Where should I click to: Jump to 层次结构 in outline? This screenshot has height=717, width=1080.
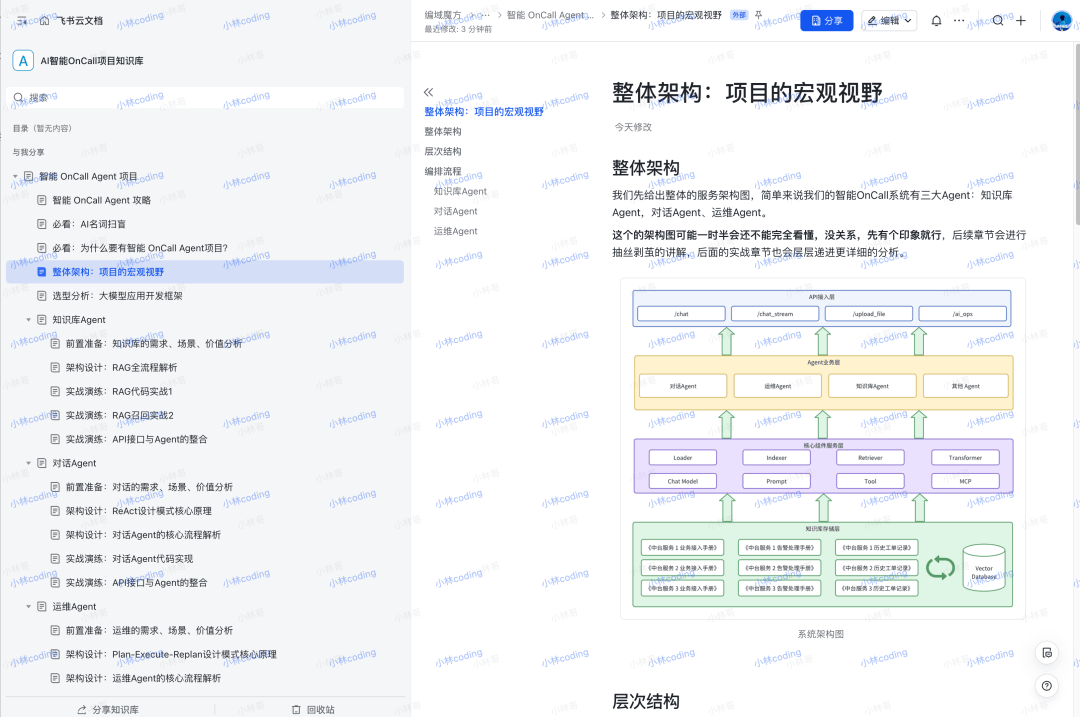tap(443, 151)
